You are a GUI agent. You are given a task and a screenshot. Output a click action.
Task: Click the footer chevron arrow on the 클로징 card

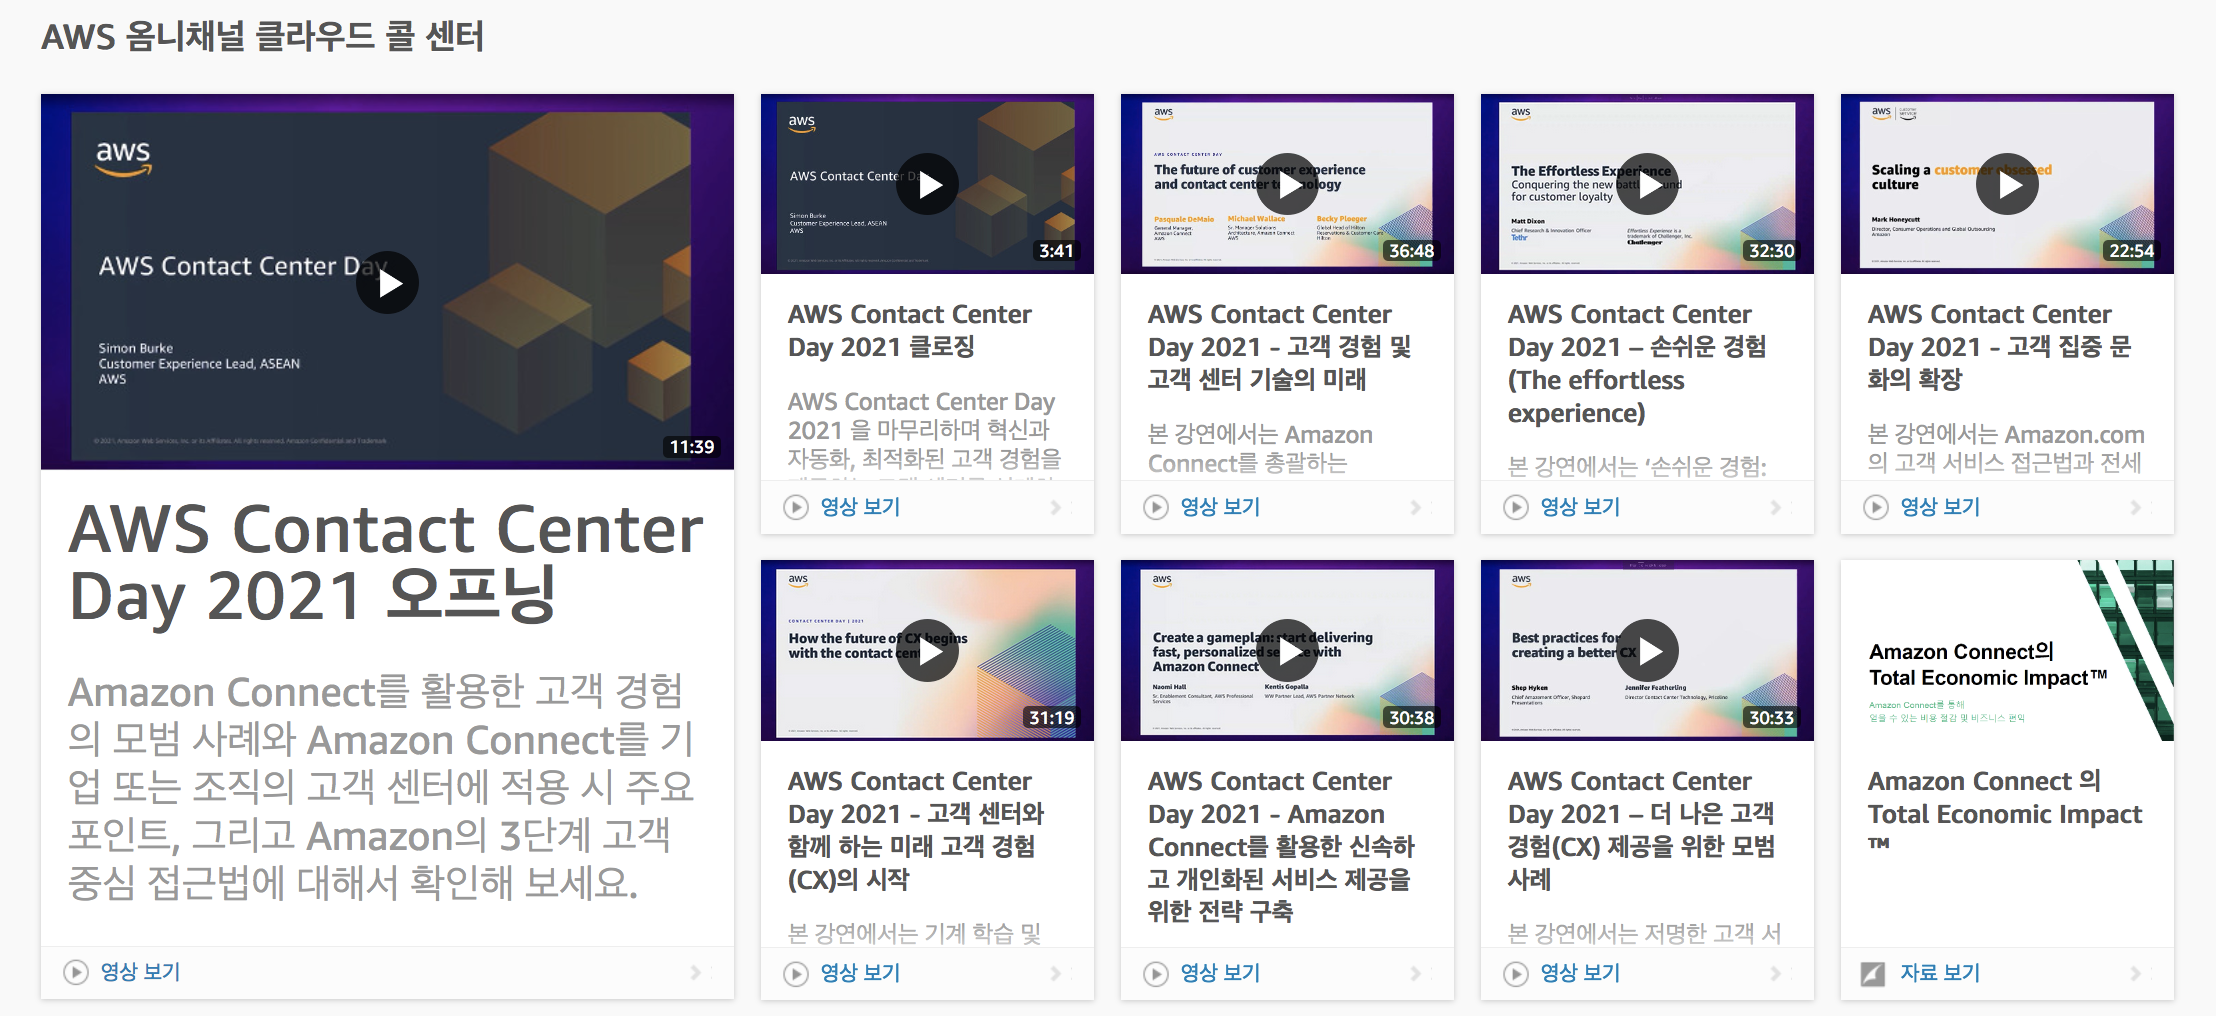pyautogui.click(x=1055, y=507)
